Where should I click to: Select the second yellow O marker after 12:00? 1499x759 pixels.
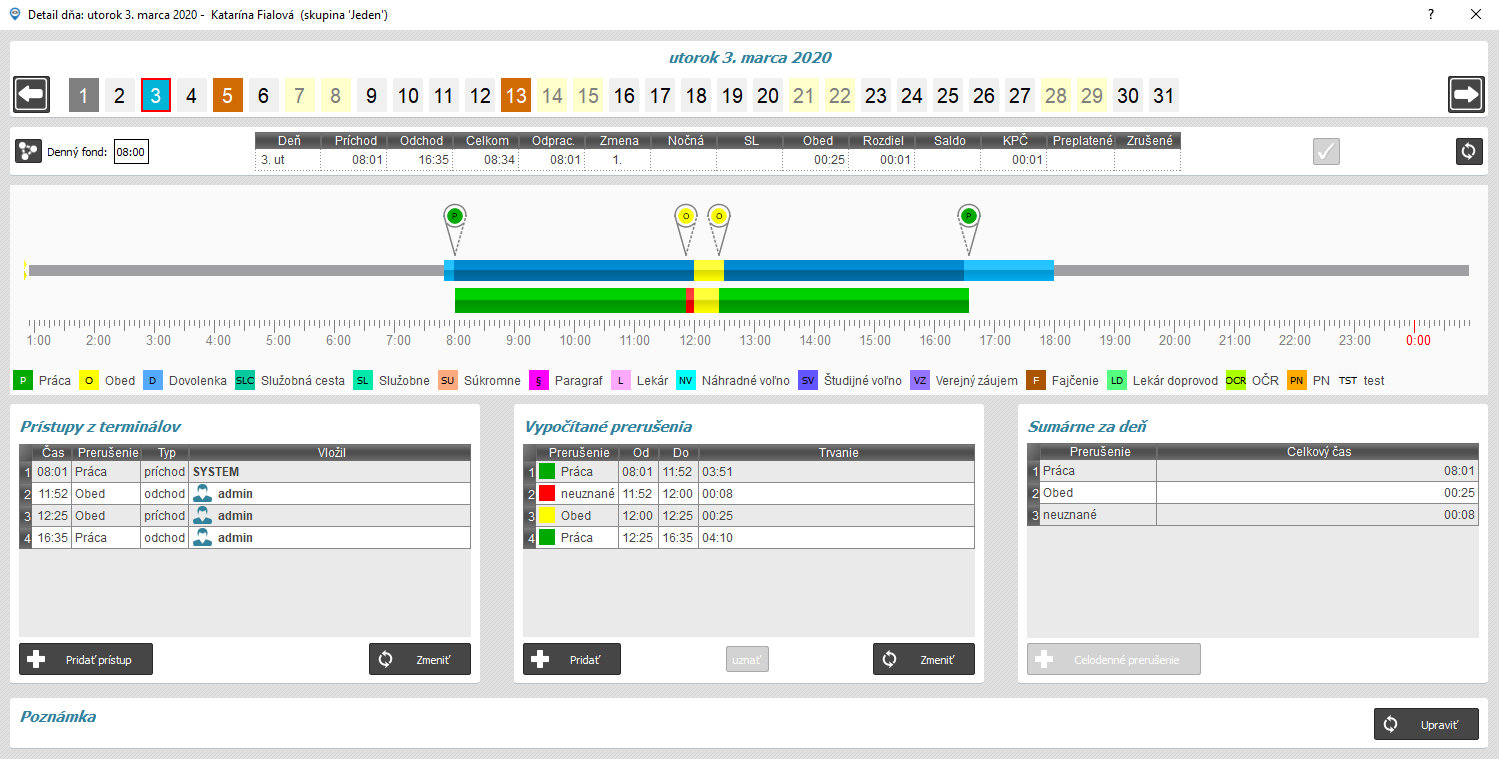pyautogui.click(x=718, y=216)
